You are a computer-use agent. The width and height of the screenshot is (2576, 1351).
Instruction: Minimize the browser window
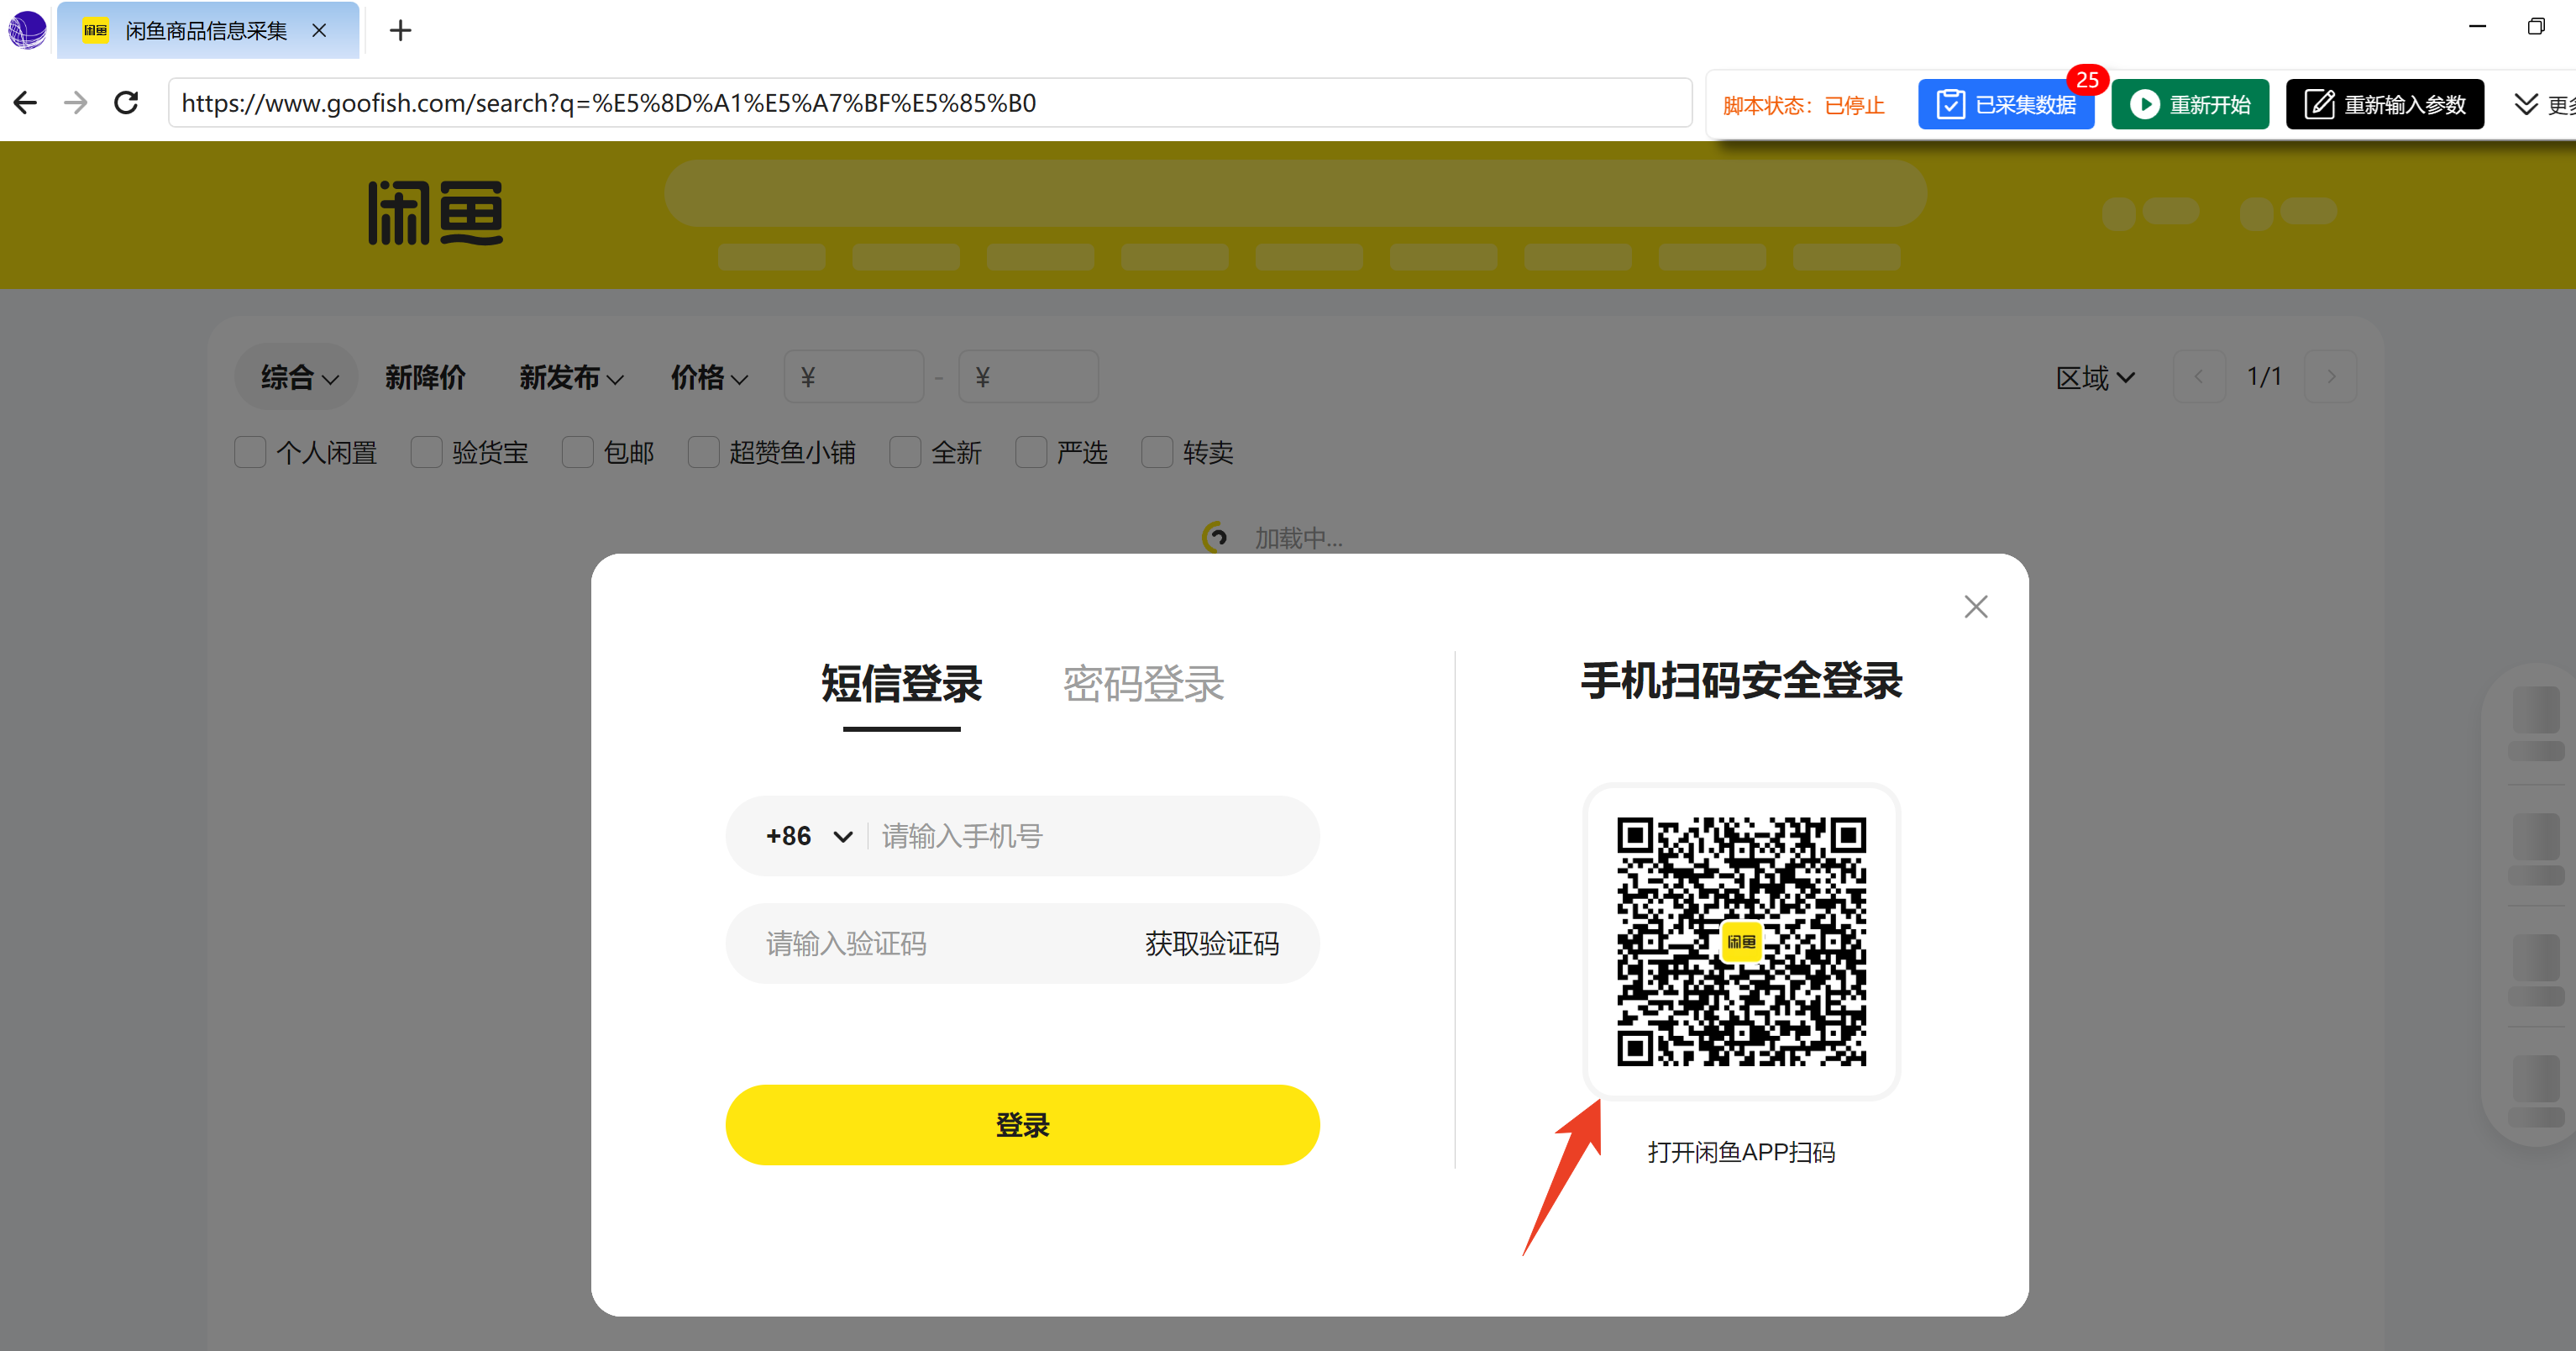click(x=2477, y=27)
